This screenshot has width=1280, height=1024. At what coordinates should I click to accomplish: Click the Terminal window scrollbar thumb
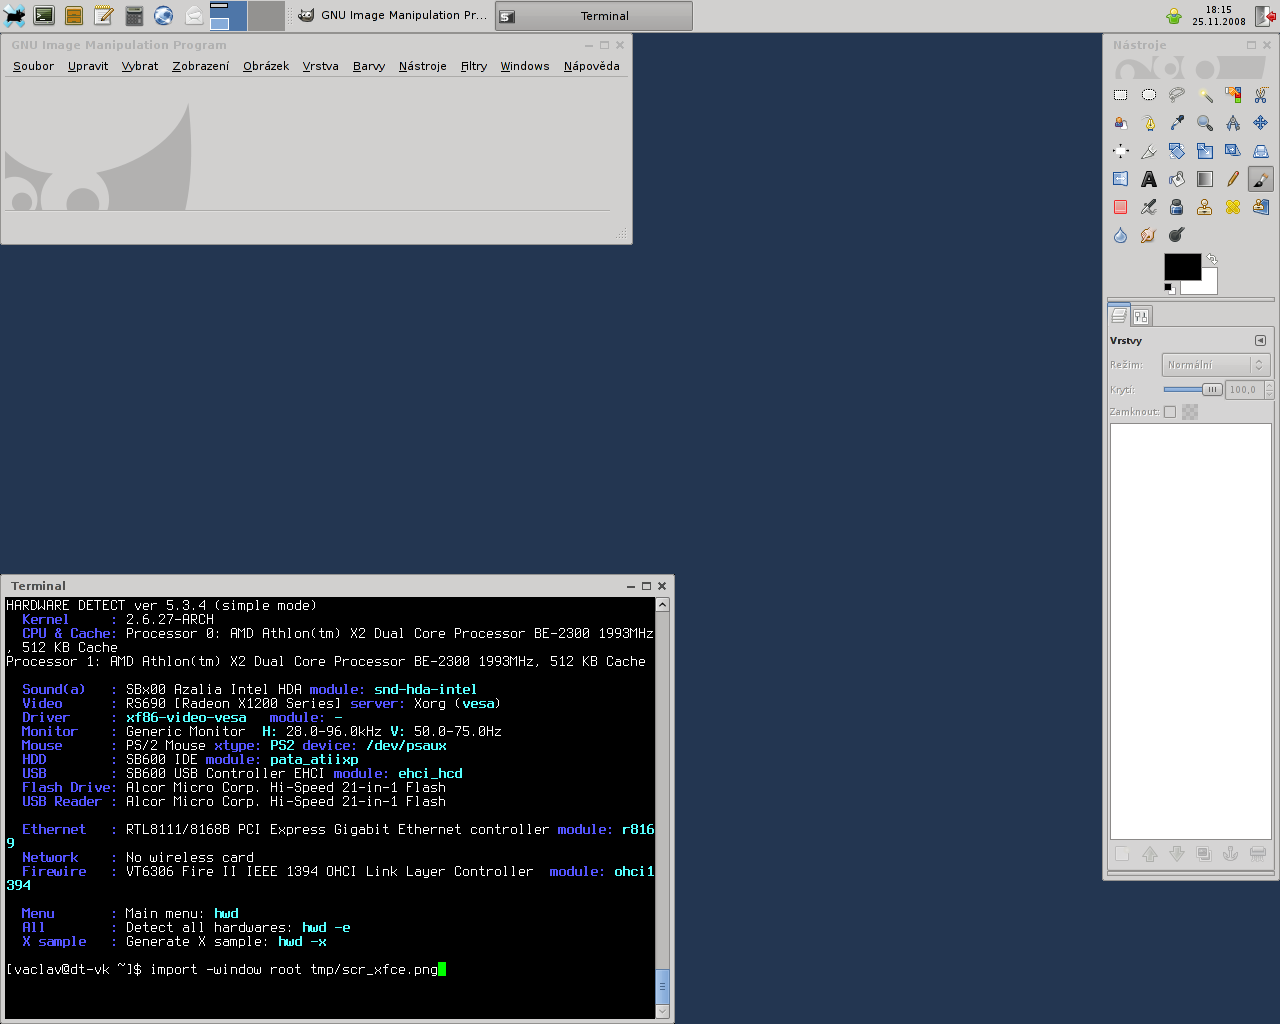tap(662, 986)
